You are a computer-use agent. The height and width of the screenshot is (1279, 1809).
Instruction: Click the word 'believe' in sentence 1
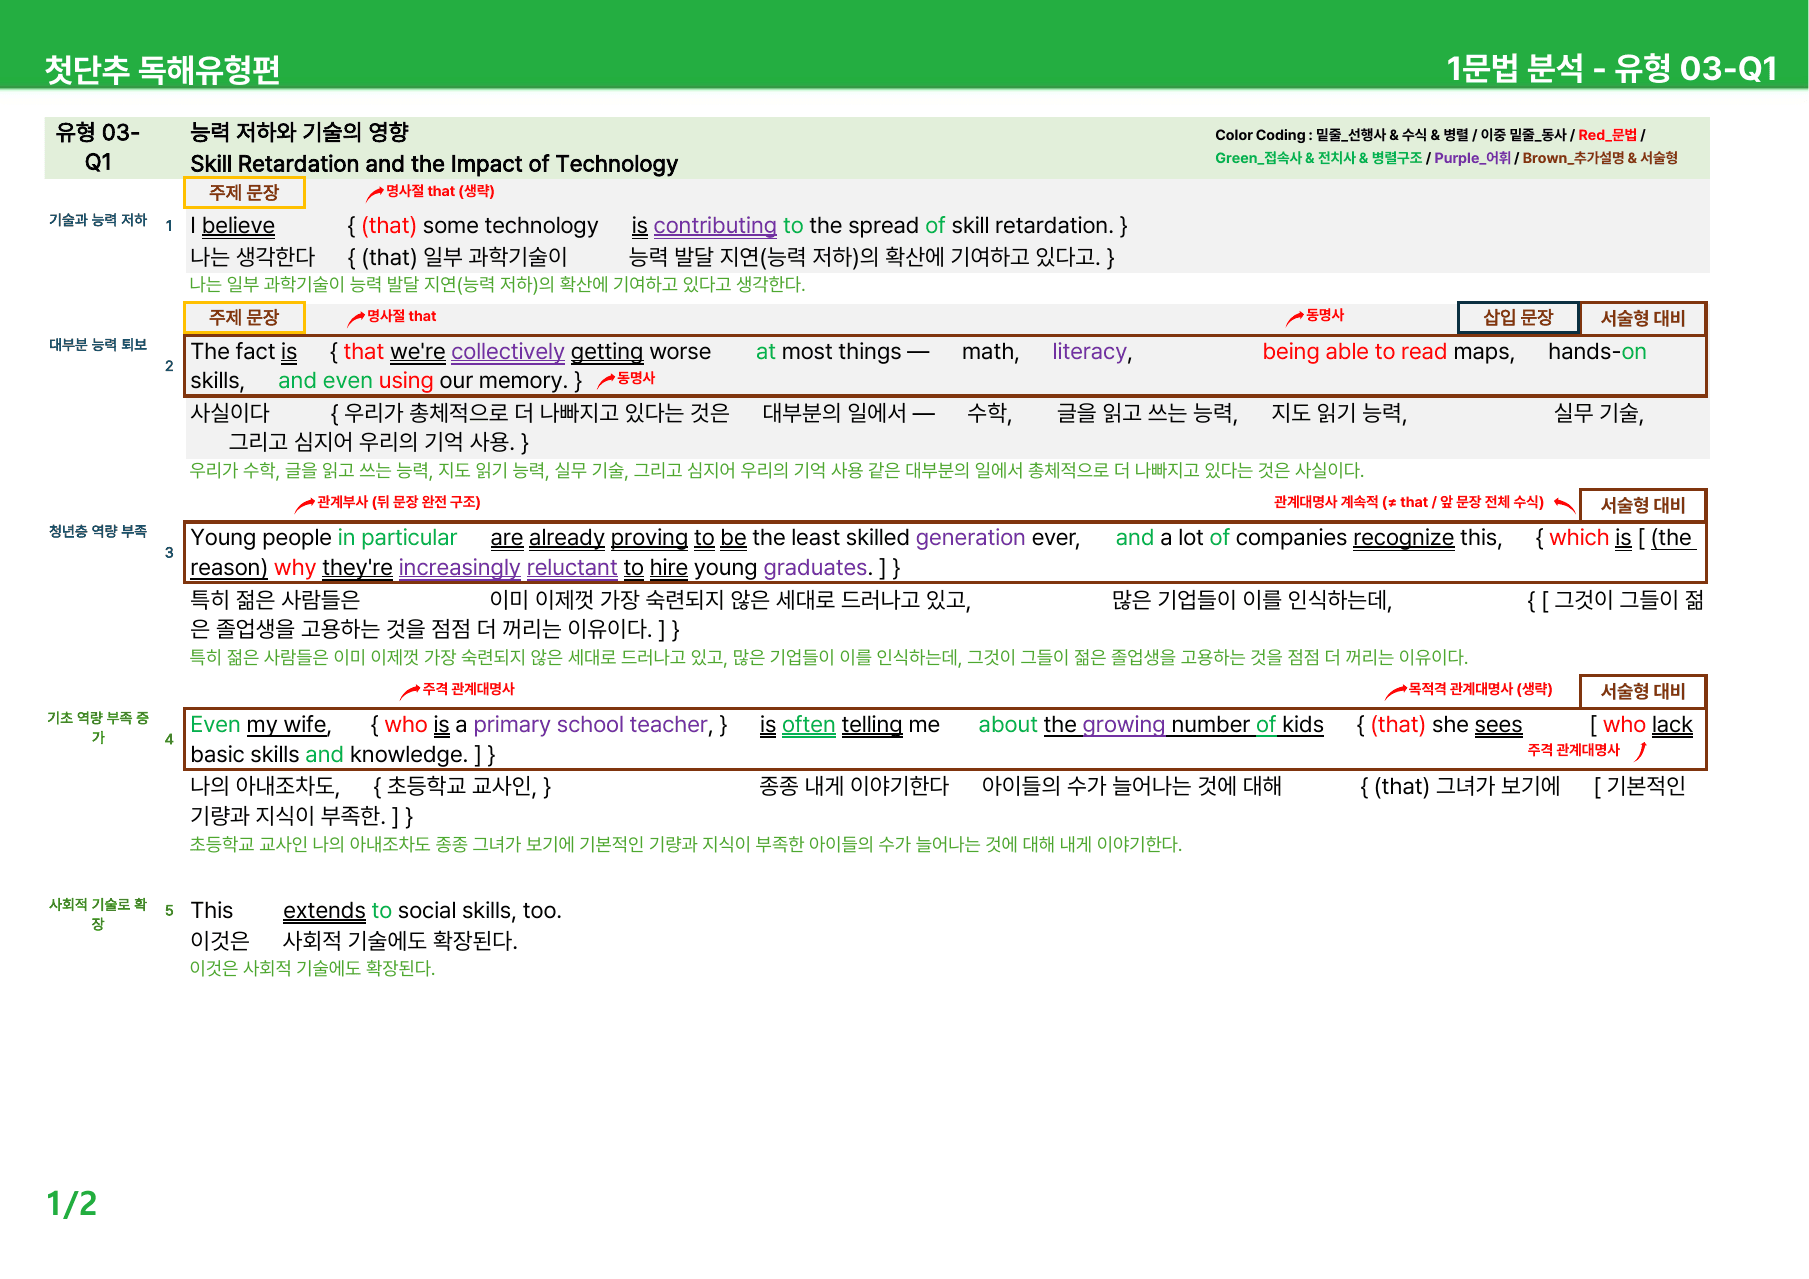click(x=238, y=226)
